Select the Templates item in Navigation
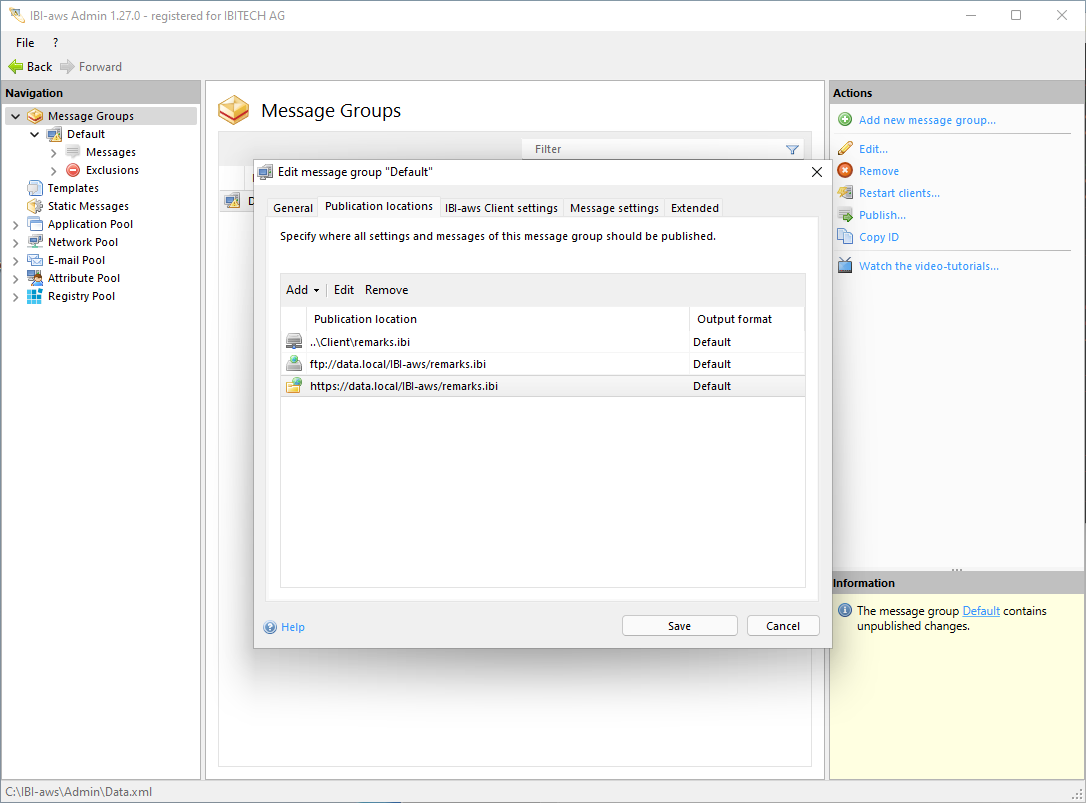This screenshot has height=803, width=1086. click(73, 188)
